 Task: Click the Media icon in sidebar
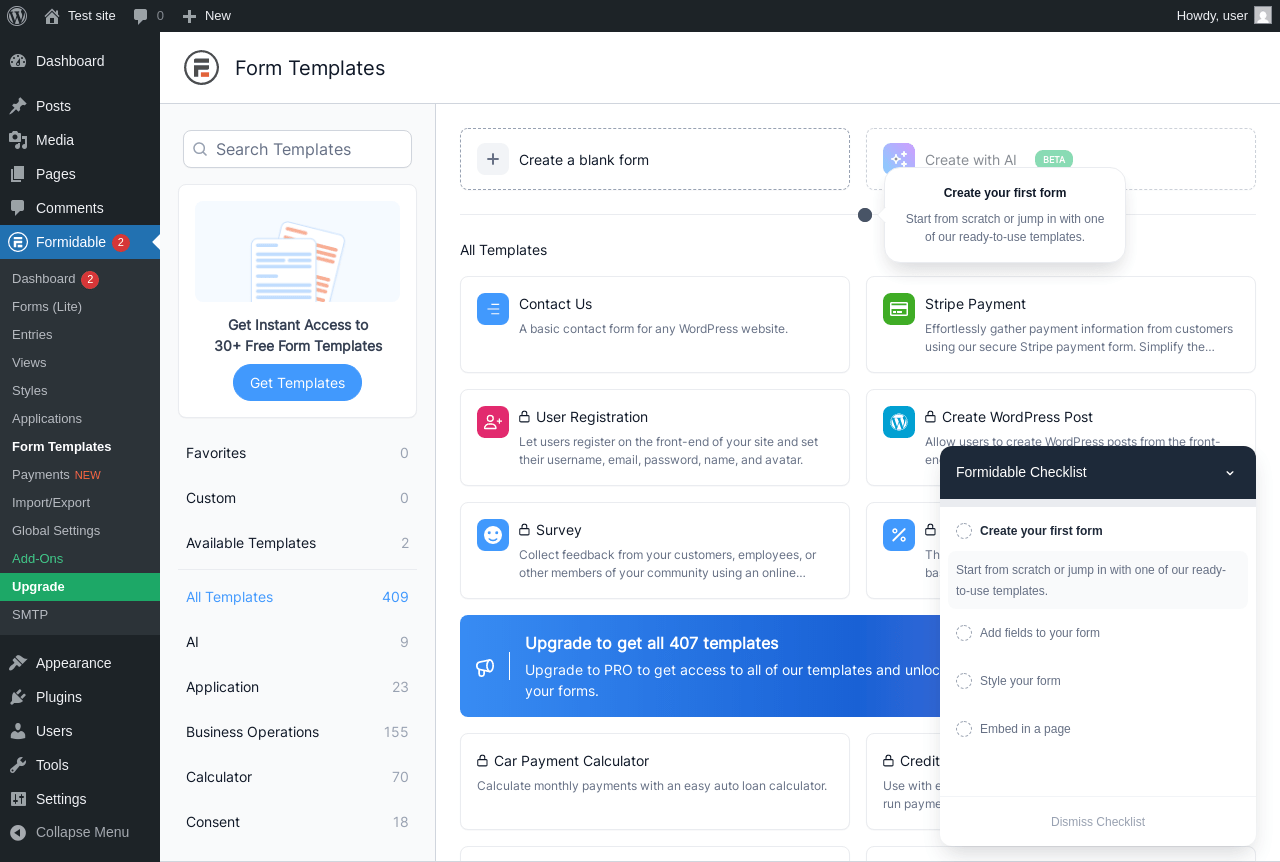click(18, 140)
